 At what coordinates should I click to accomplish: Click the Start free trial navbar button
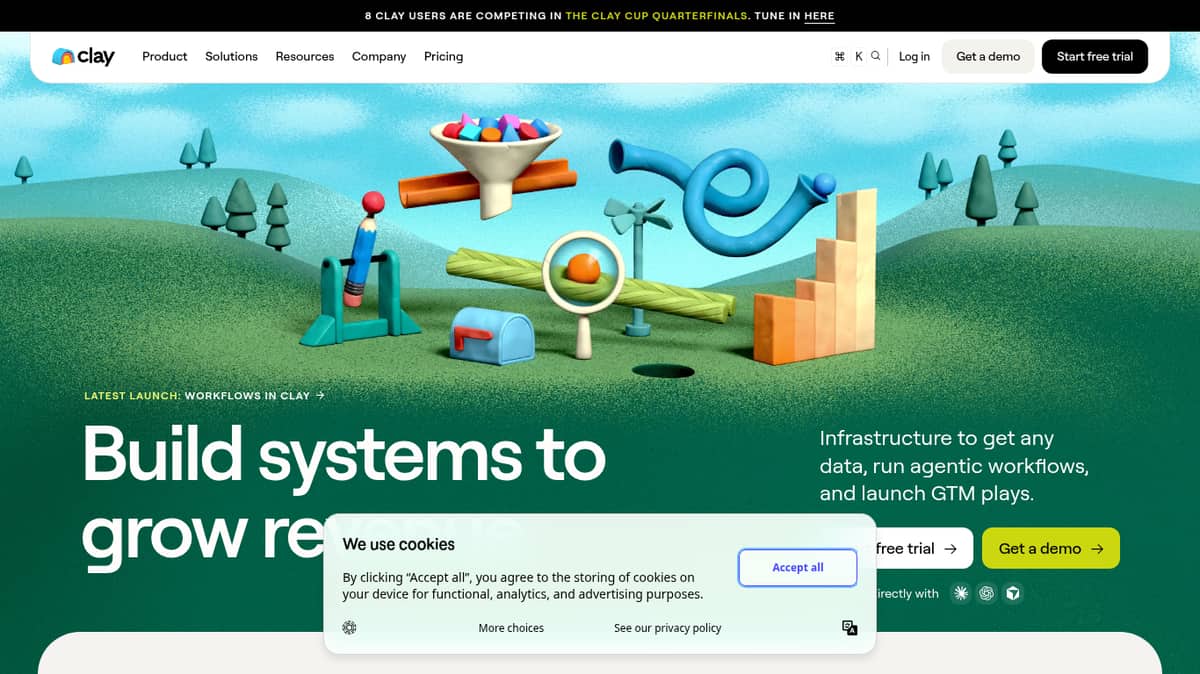tap(1095, 57)
